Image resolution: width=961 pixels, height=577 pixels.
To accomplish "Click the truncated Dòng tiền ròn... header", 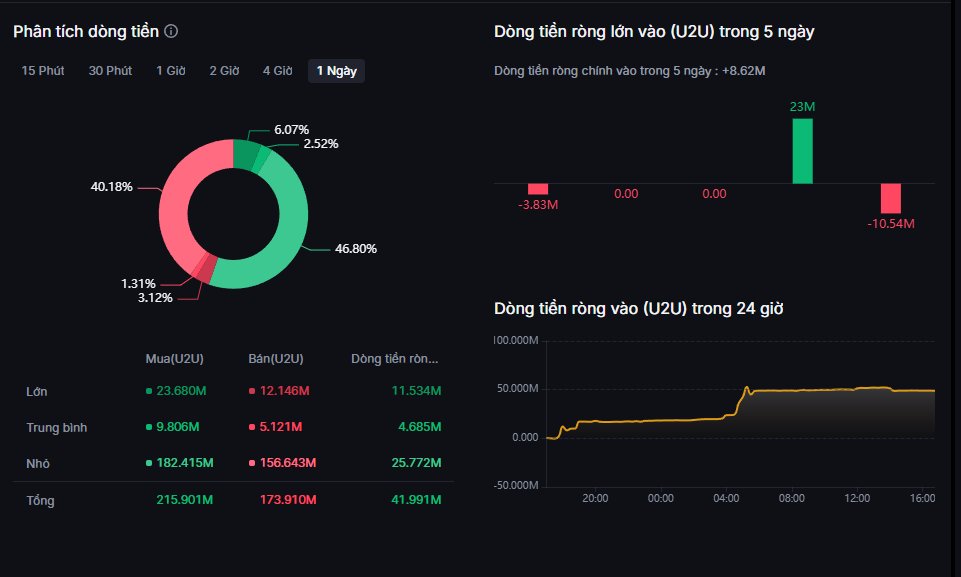I will click(x=395, y=359).
